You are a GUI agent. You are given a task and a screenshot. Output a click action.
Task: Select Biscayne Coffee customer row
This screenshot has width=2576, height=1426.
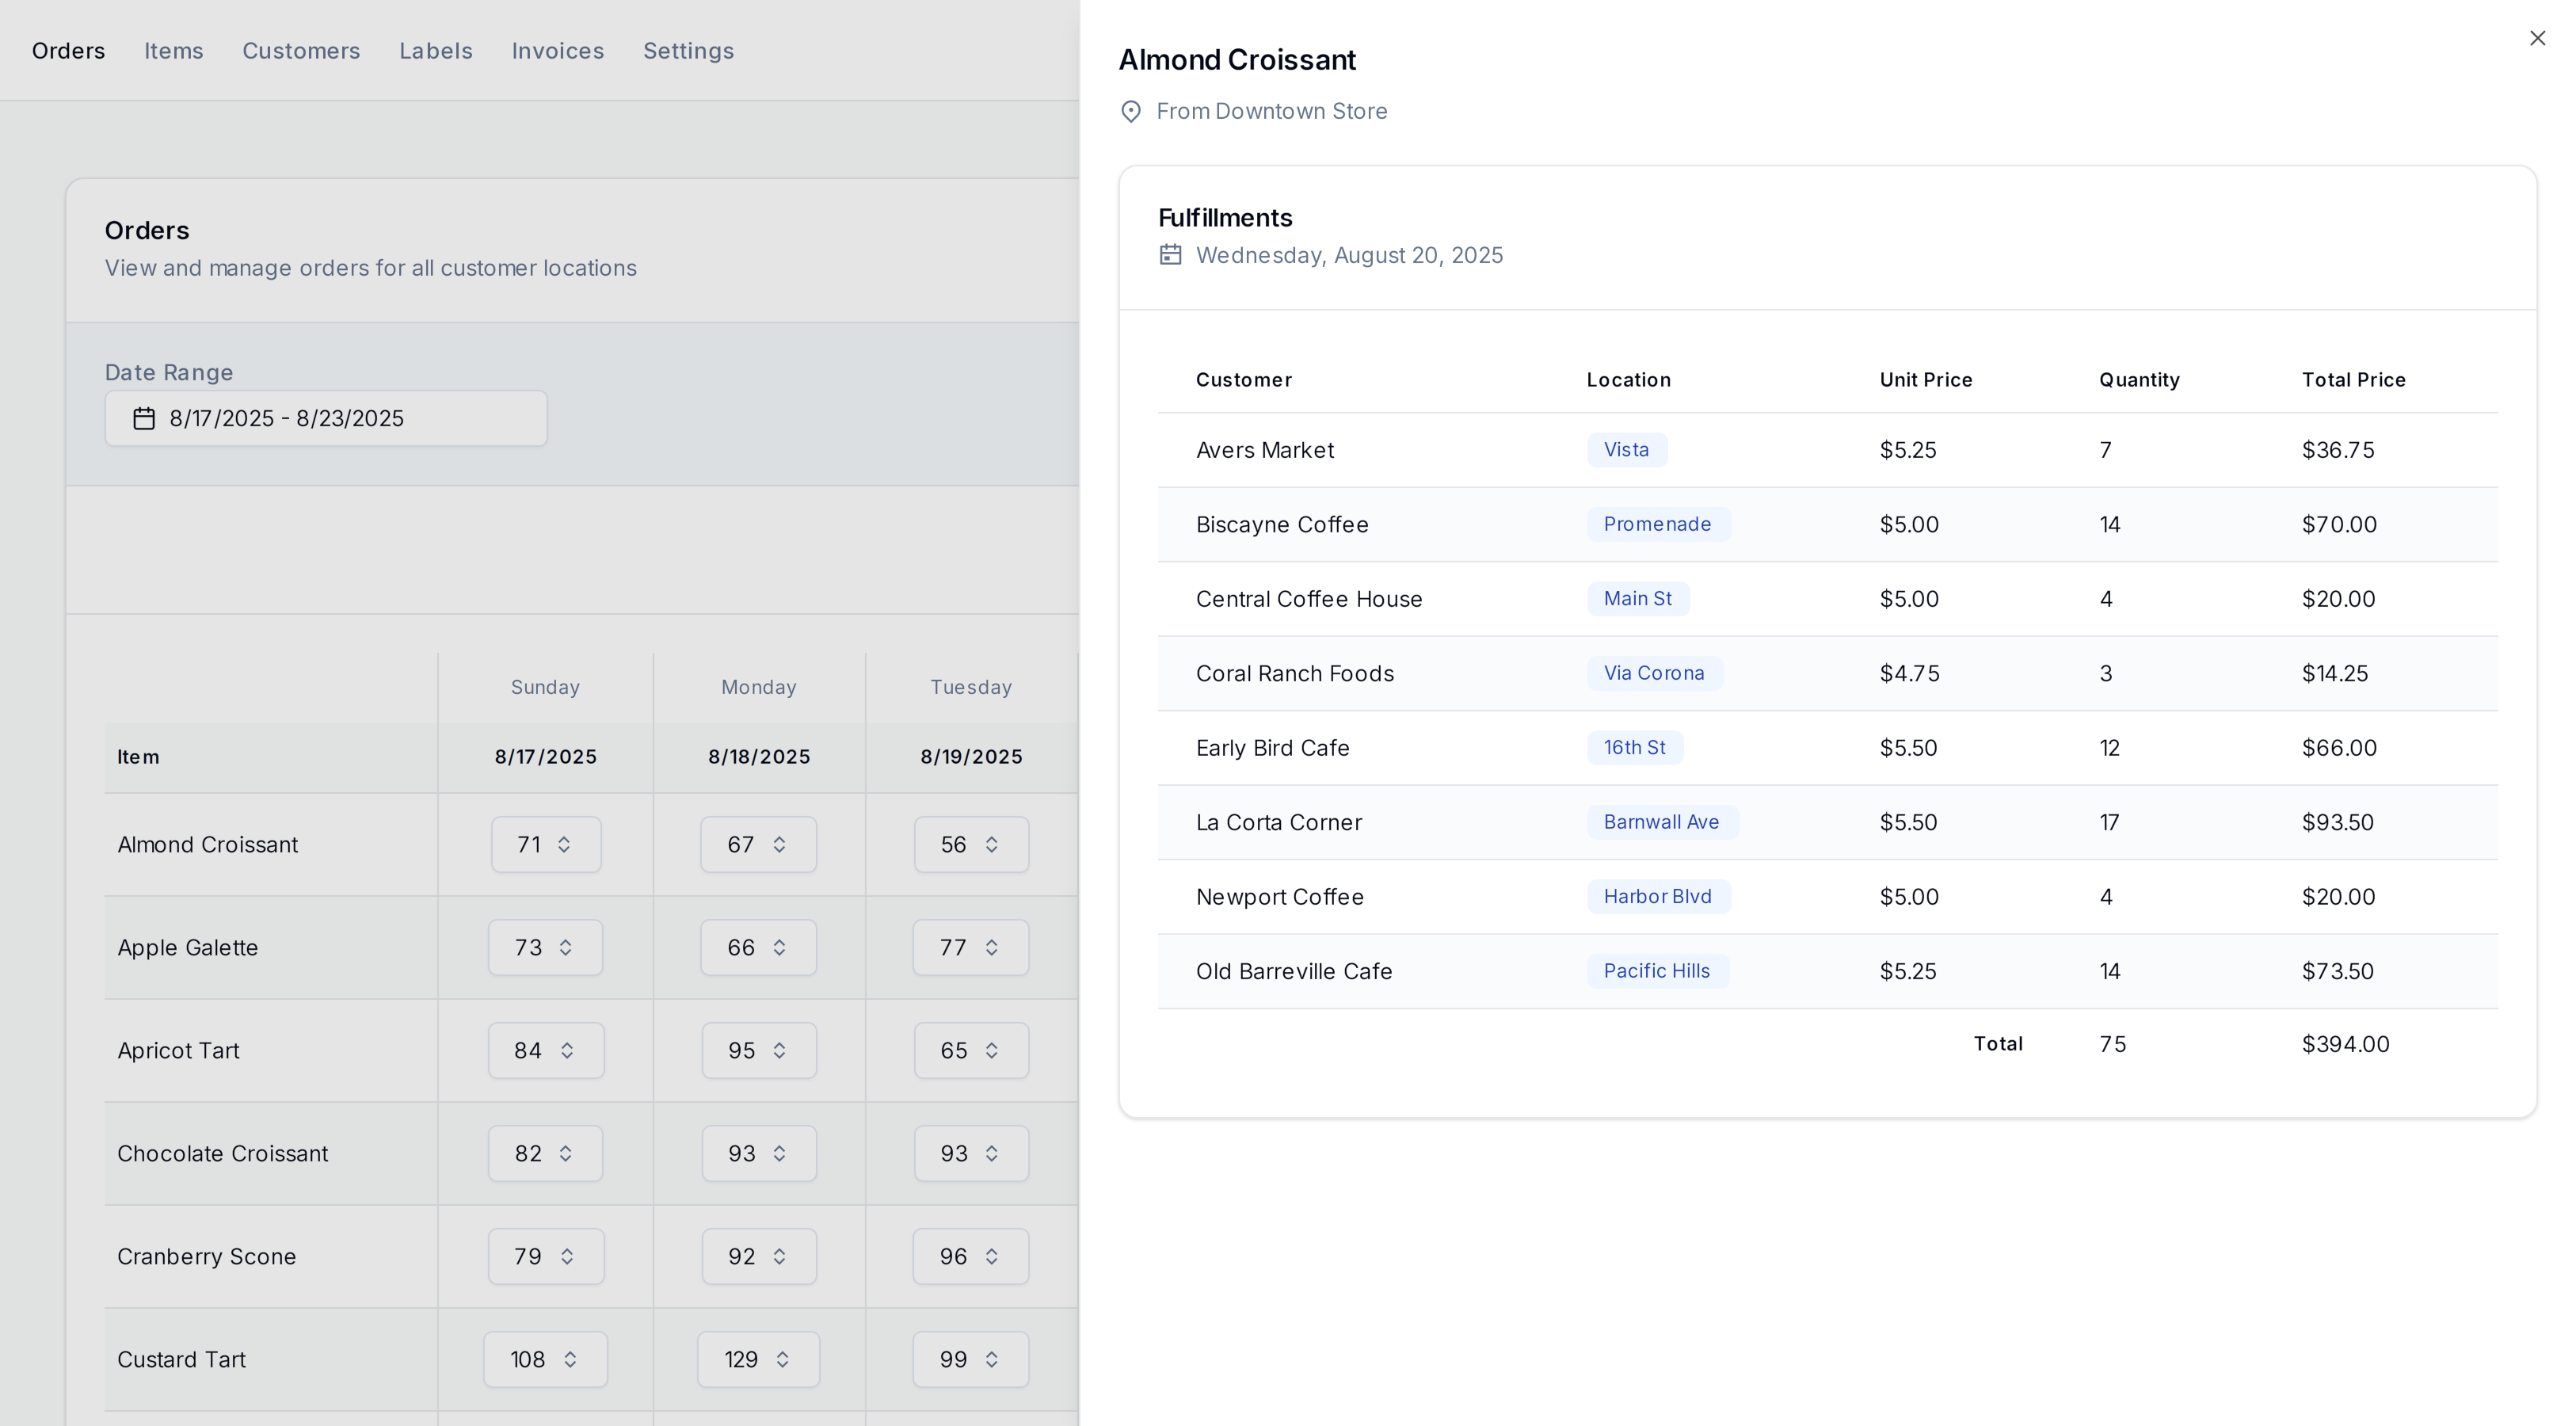(x=1827, y=524)
